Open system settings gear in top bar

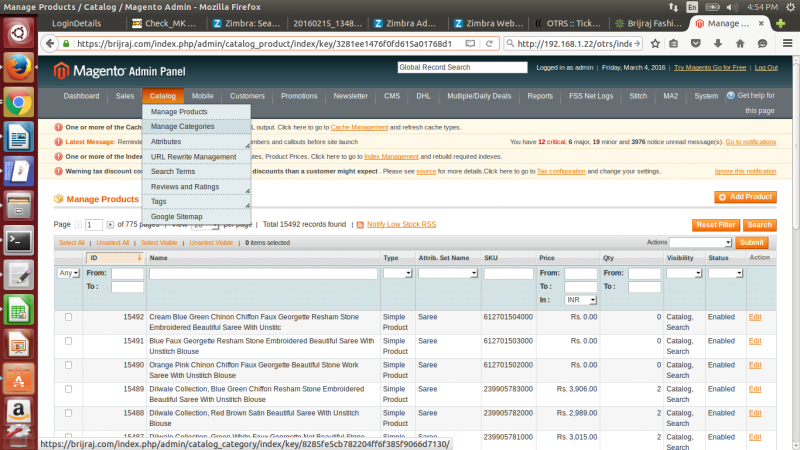point(791,7)
